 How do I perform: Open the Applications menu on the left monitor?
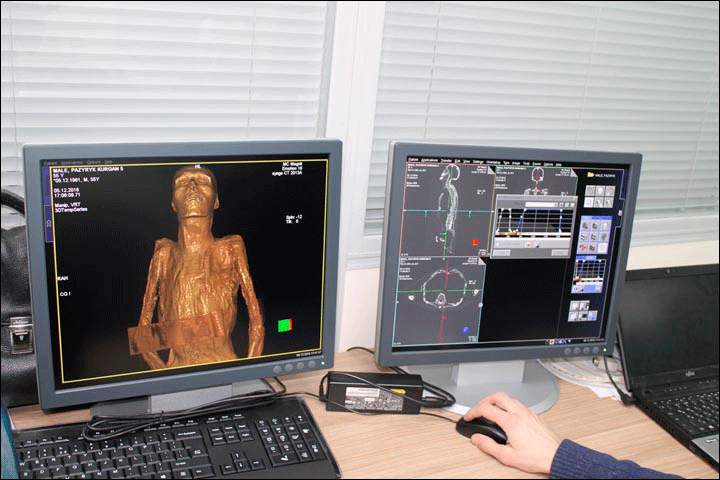73,162
